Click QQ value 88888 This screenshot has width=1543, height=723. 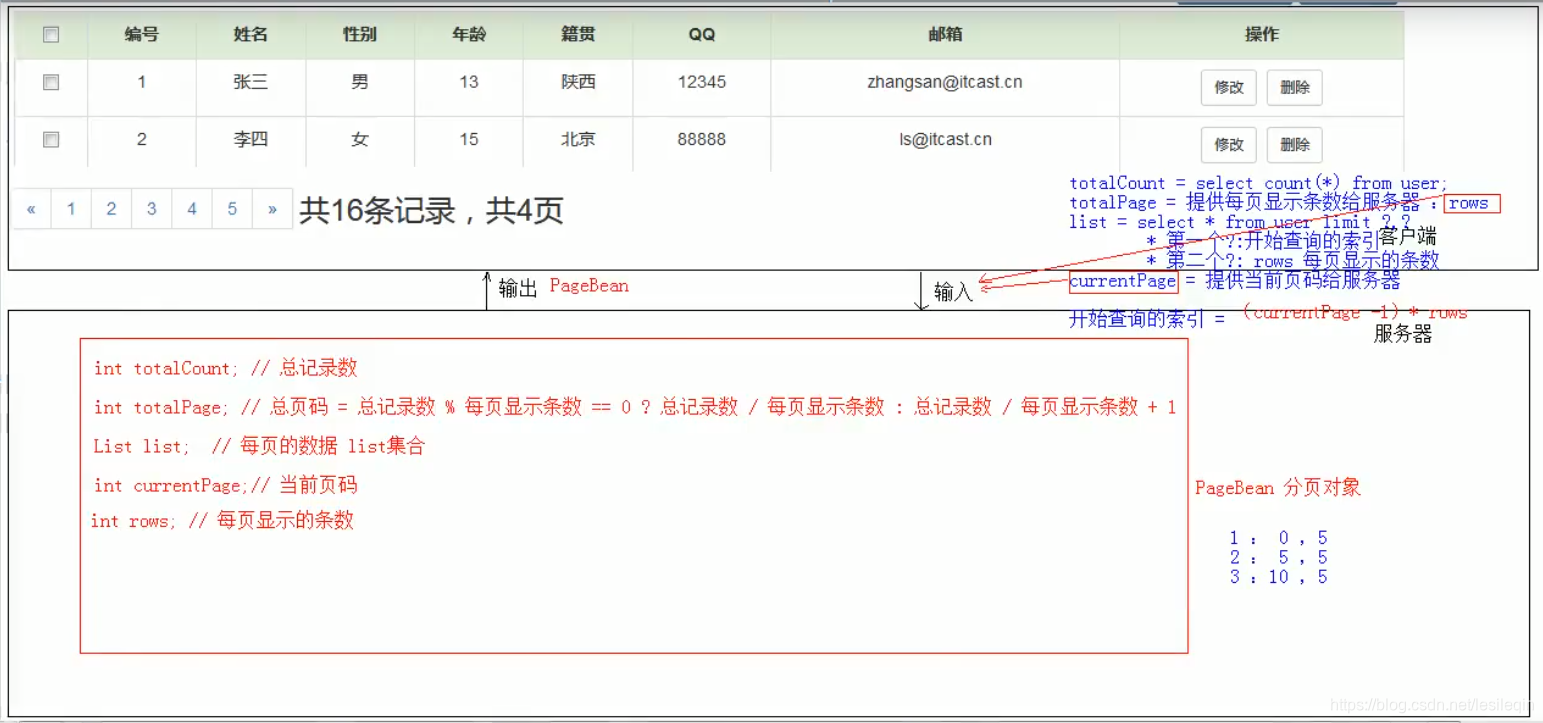[702, 140]
